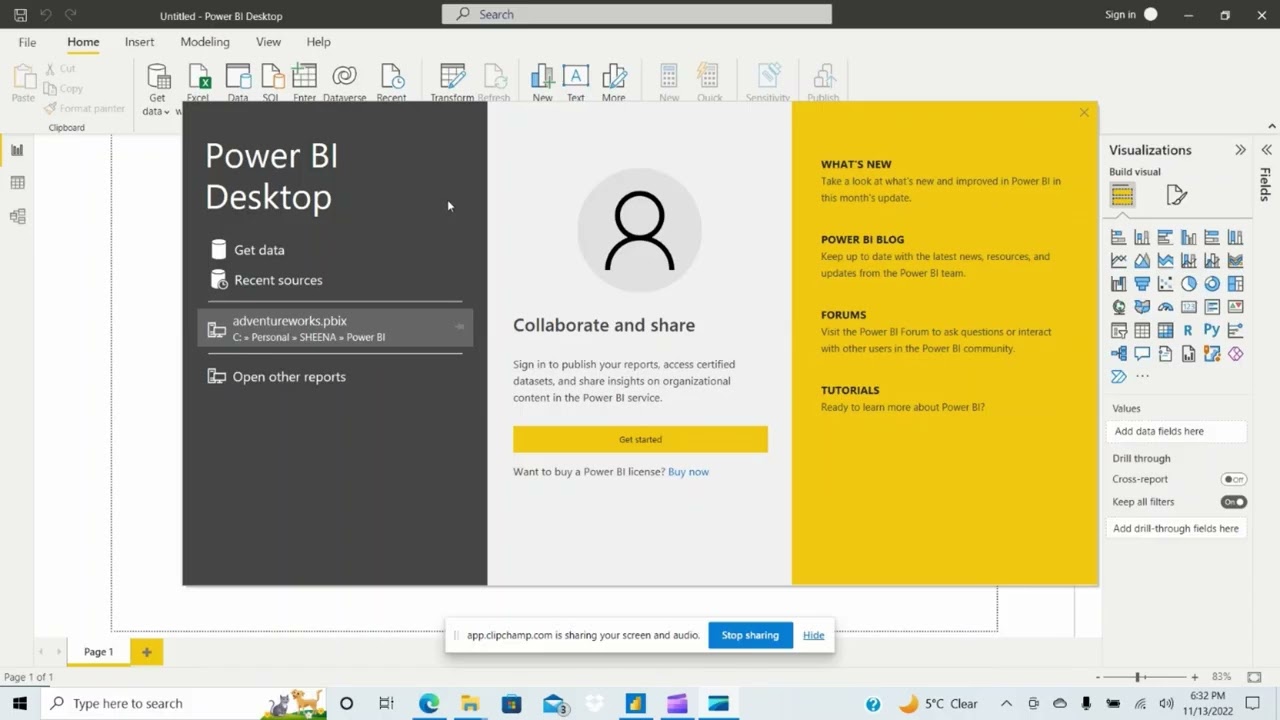Screen dimensions: 1280x720
Task: Click the Dataverse ribbon icon
Action: click(x=344, y=82)
